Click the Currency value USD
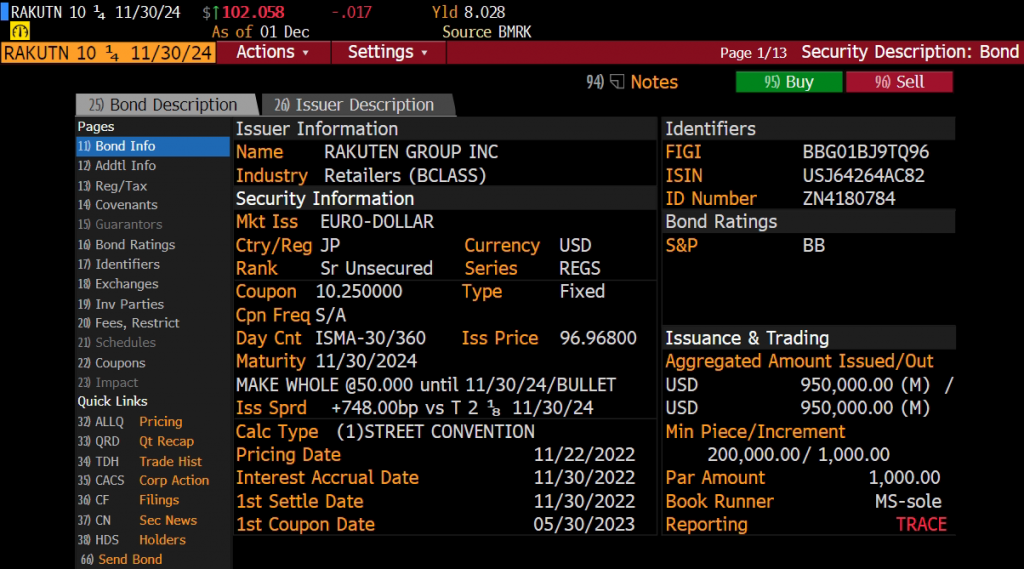Screen dimensions: 1024x569 [575, 246]
